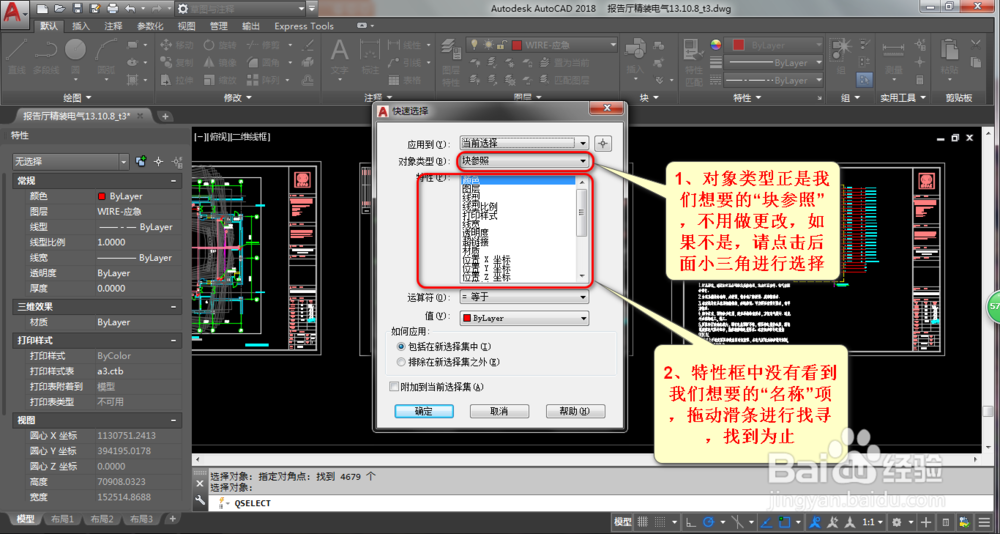Image resolution: width=1000 pixels, height=534 pixels.
Task: Toggle snap mode dots icon in status bar
Action: point(661,521)
